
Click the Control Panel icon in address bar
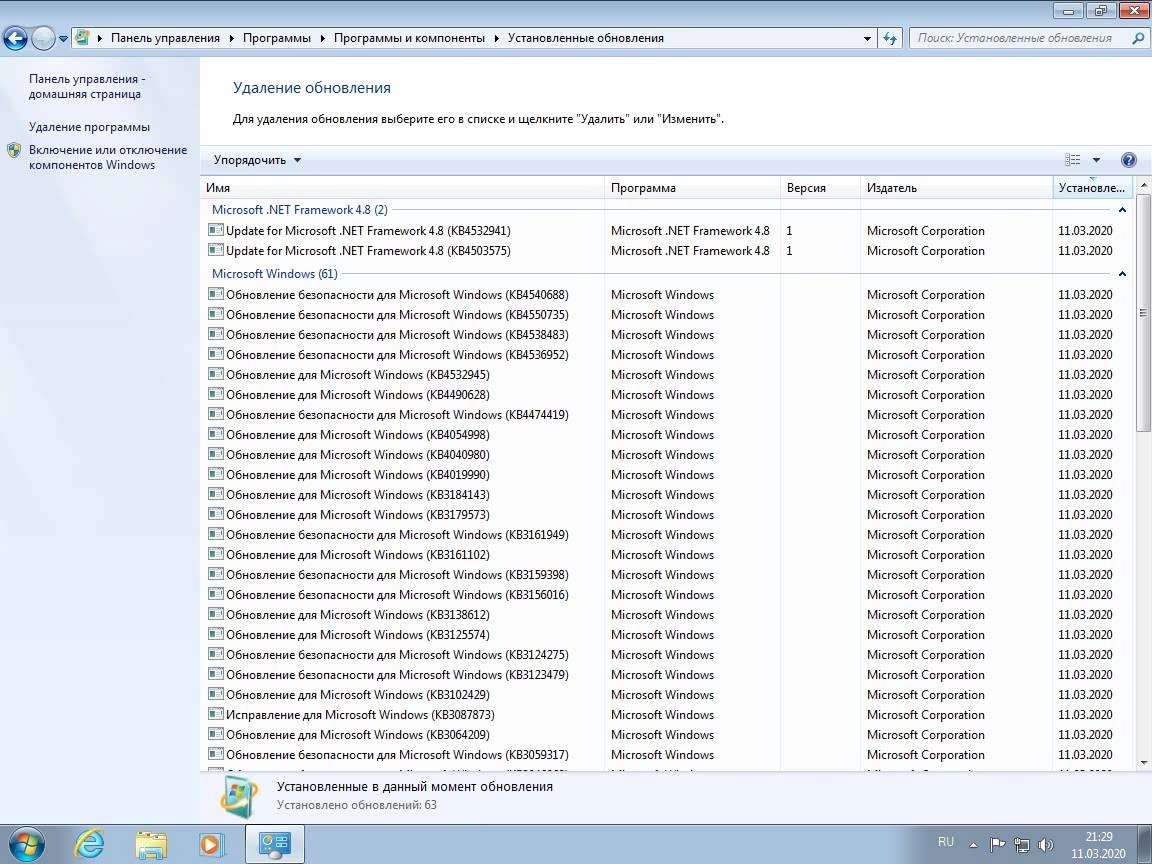(x=82, y=37)
